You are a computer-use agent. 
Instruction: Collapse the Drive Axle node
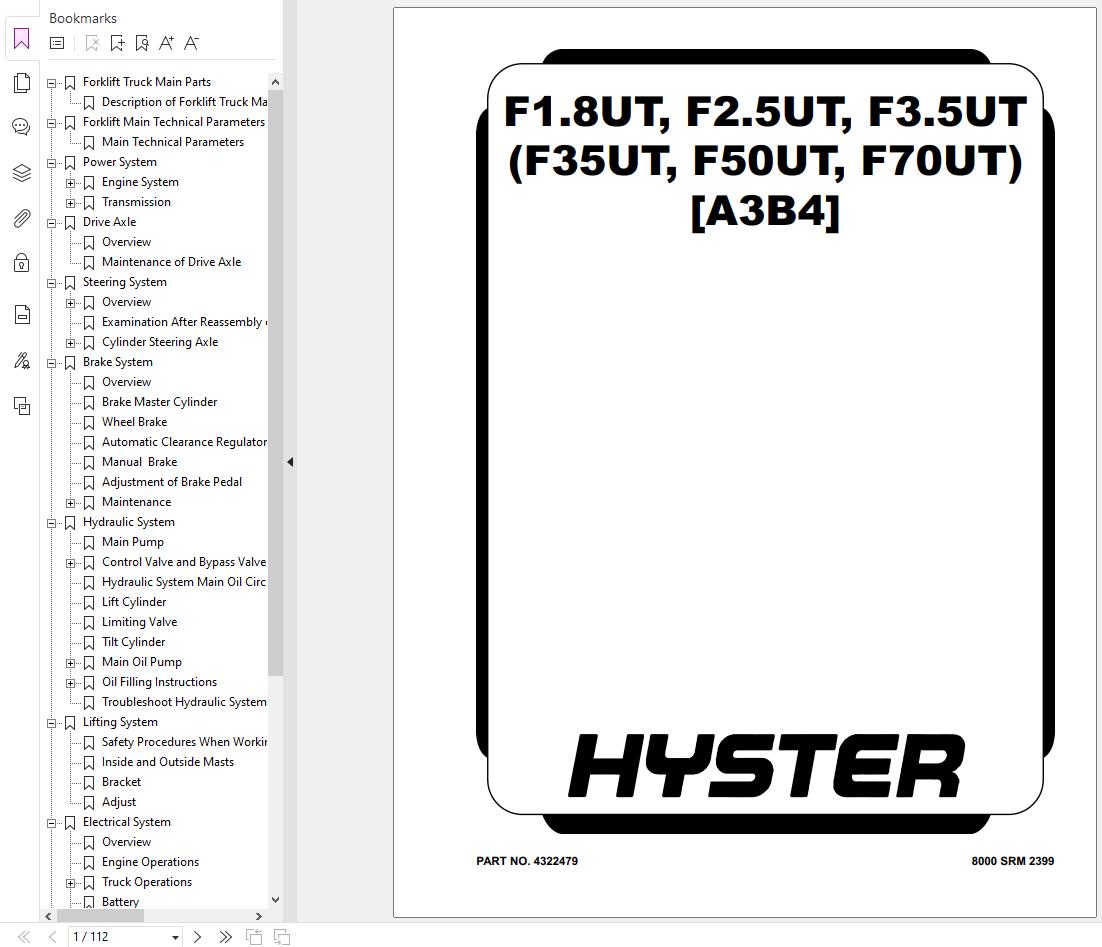(51, 223)
